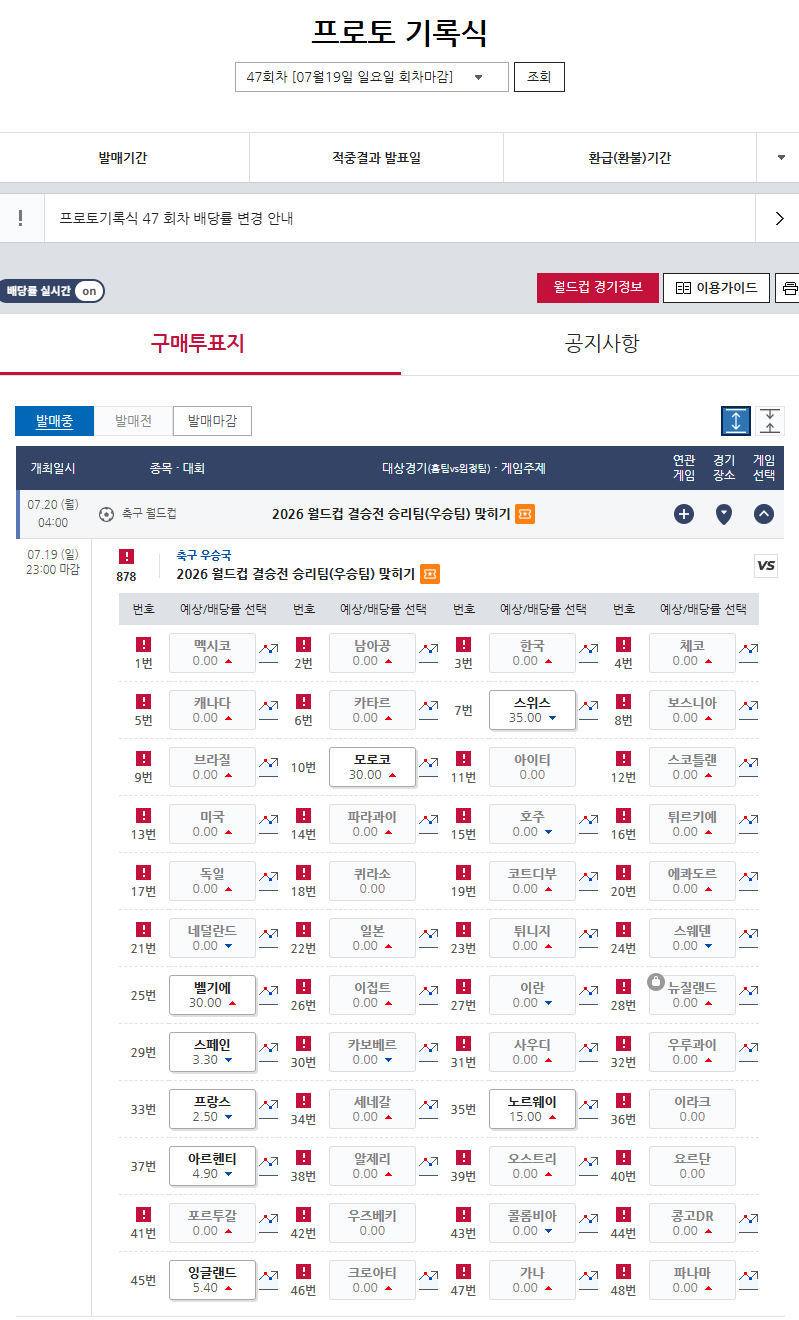Click the disabled 브라질 0.00 option

[x=212, y=767]
